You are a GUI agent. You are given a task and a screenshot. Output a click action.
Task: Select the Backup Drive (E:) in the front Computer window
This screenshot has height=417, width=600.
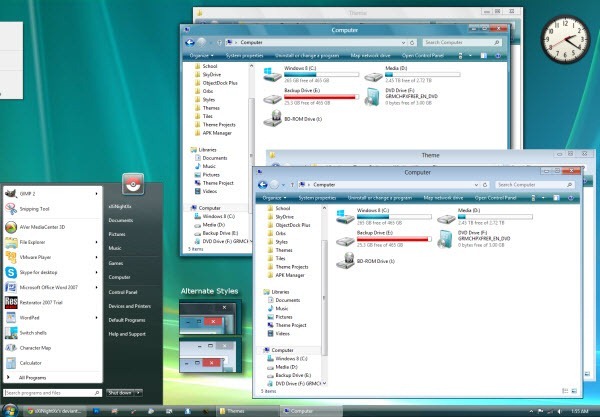click(x=384, y=239)
